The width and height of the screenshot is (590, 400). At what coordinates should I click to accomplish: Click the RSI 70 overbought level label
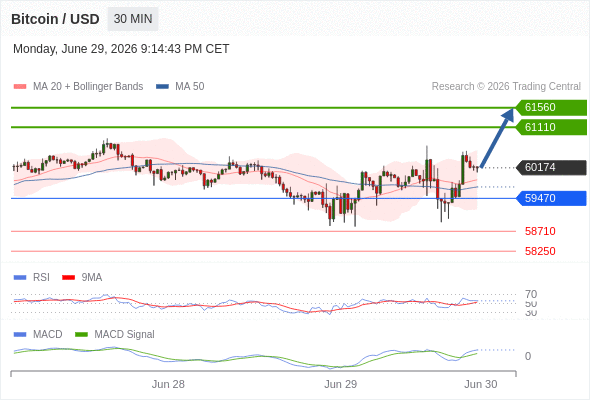pyautogui.click(x=531, y=294)
